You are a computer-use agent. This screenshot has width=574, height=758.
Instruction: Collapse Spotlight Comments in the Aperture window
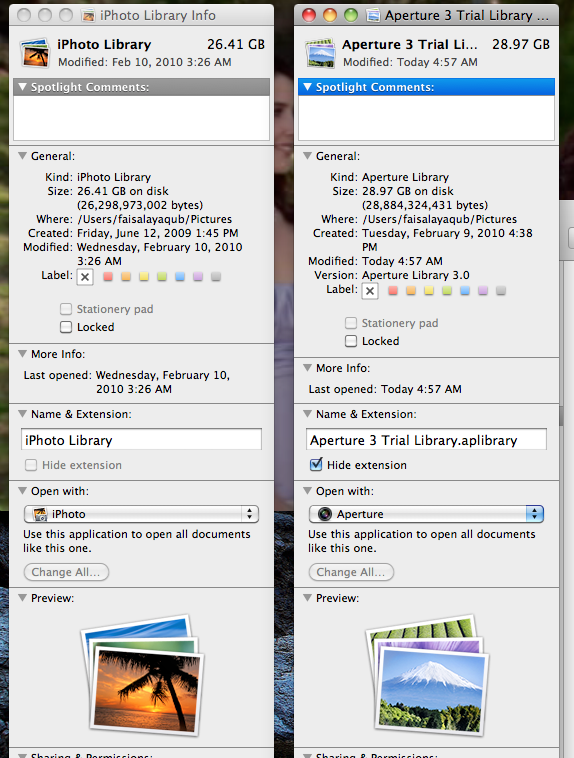click(x=307, y=87)
